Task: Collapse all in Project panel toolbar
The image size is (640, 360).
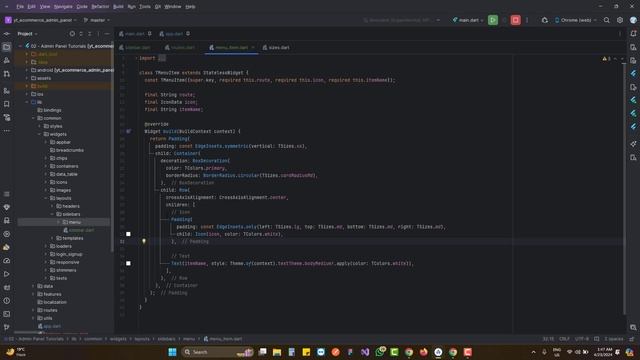Action: click(89, 33)
